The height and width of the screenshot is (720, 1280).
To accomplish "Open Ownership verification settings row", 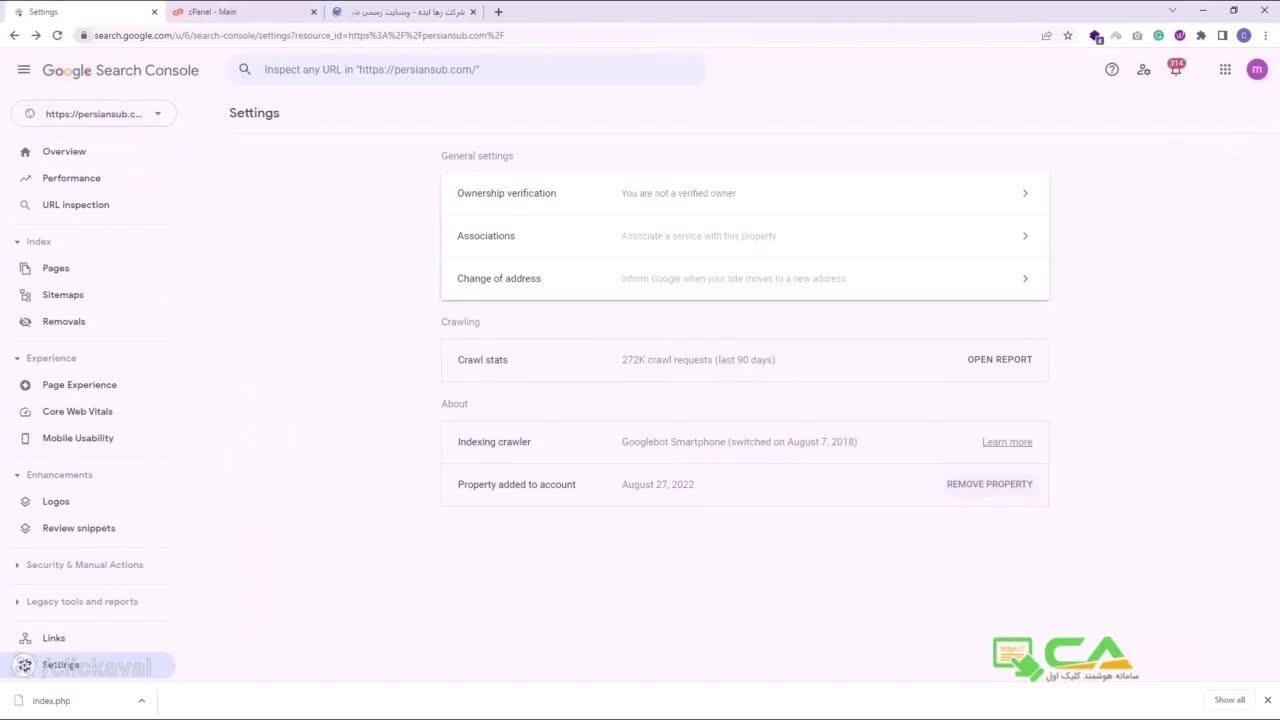I will [744, 194].
